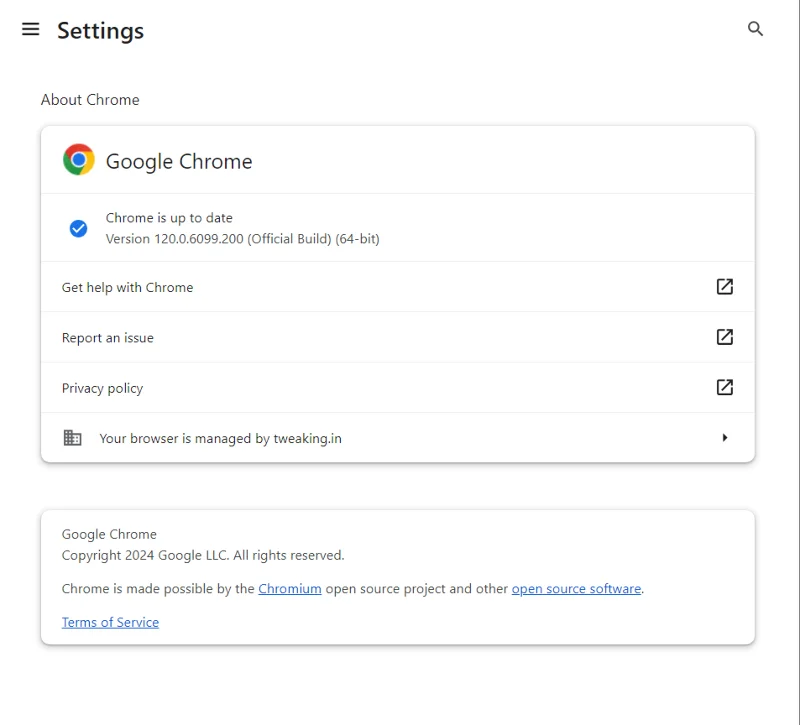Select the Settings heading
800x725 pixels.
coord(100,31)
